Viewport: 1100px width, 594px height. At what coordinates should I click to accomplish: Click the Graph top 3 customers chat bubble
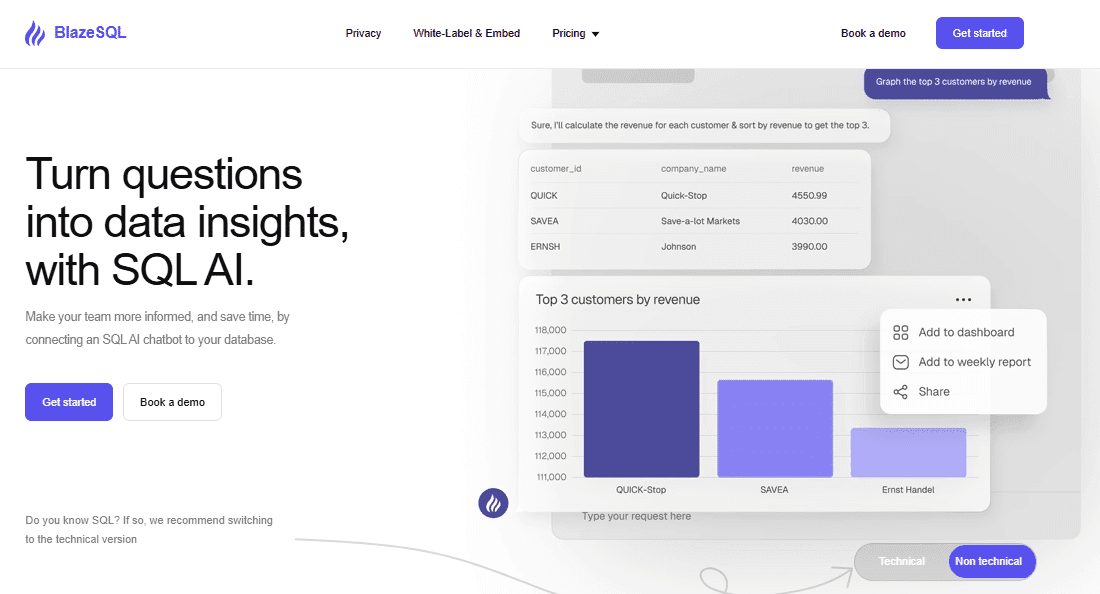tap(953, 82)
